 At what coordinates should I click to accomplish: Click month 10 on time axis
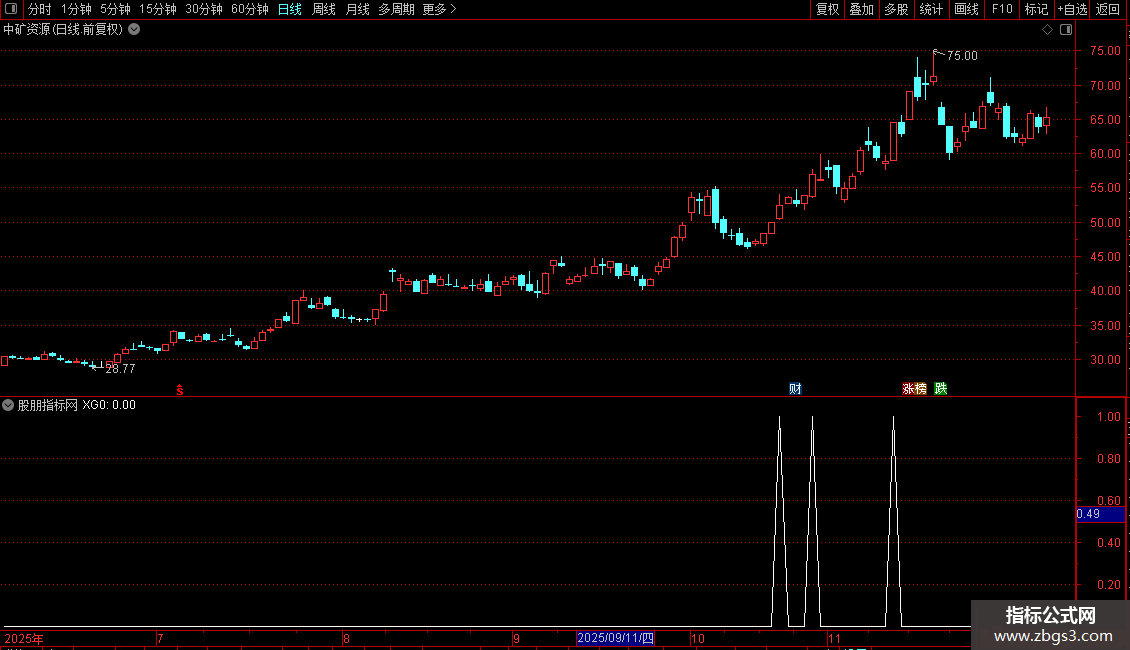[698, 638]
